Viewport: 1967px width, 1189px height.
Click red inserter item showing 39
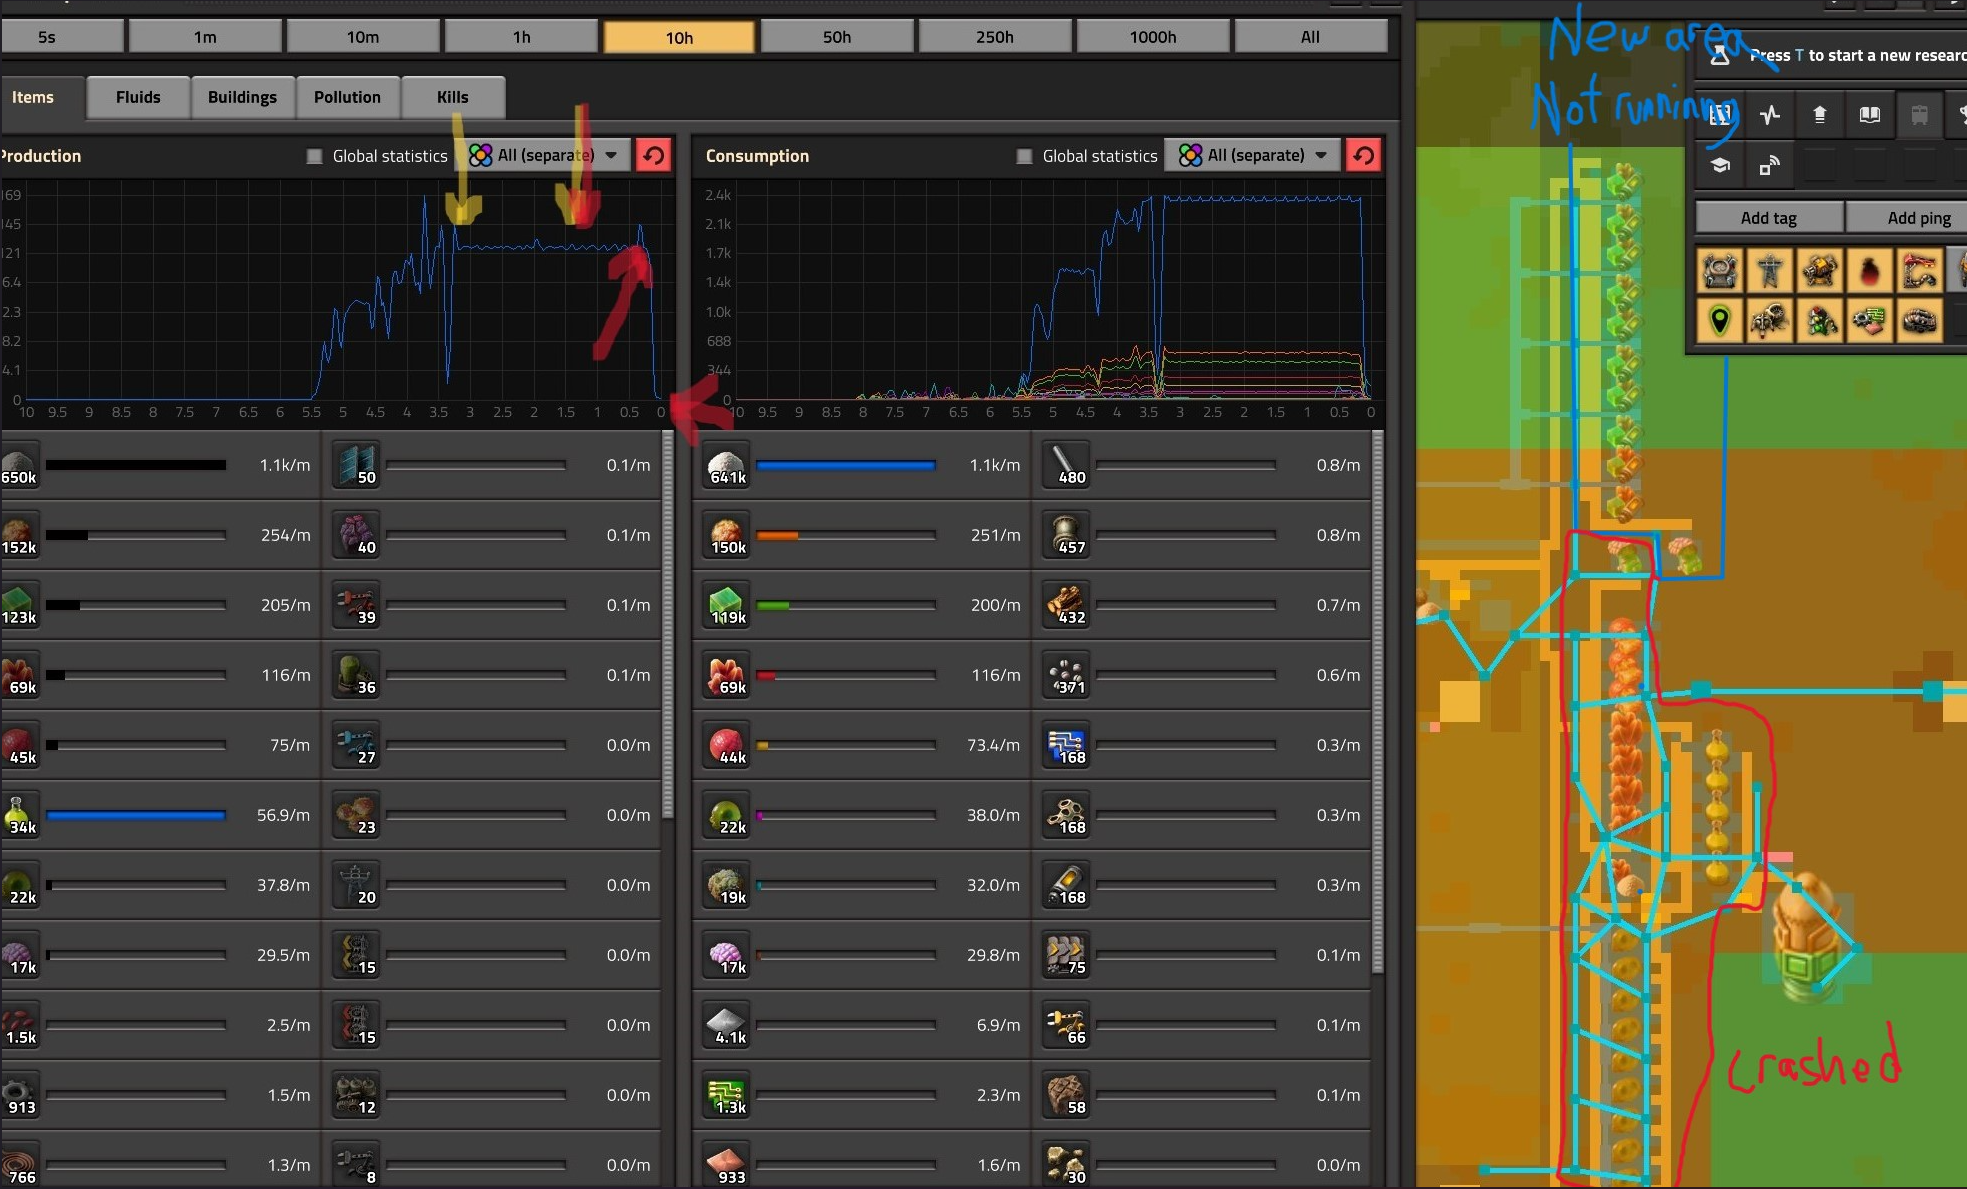click(x=355, y=605)
